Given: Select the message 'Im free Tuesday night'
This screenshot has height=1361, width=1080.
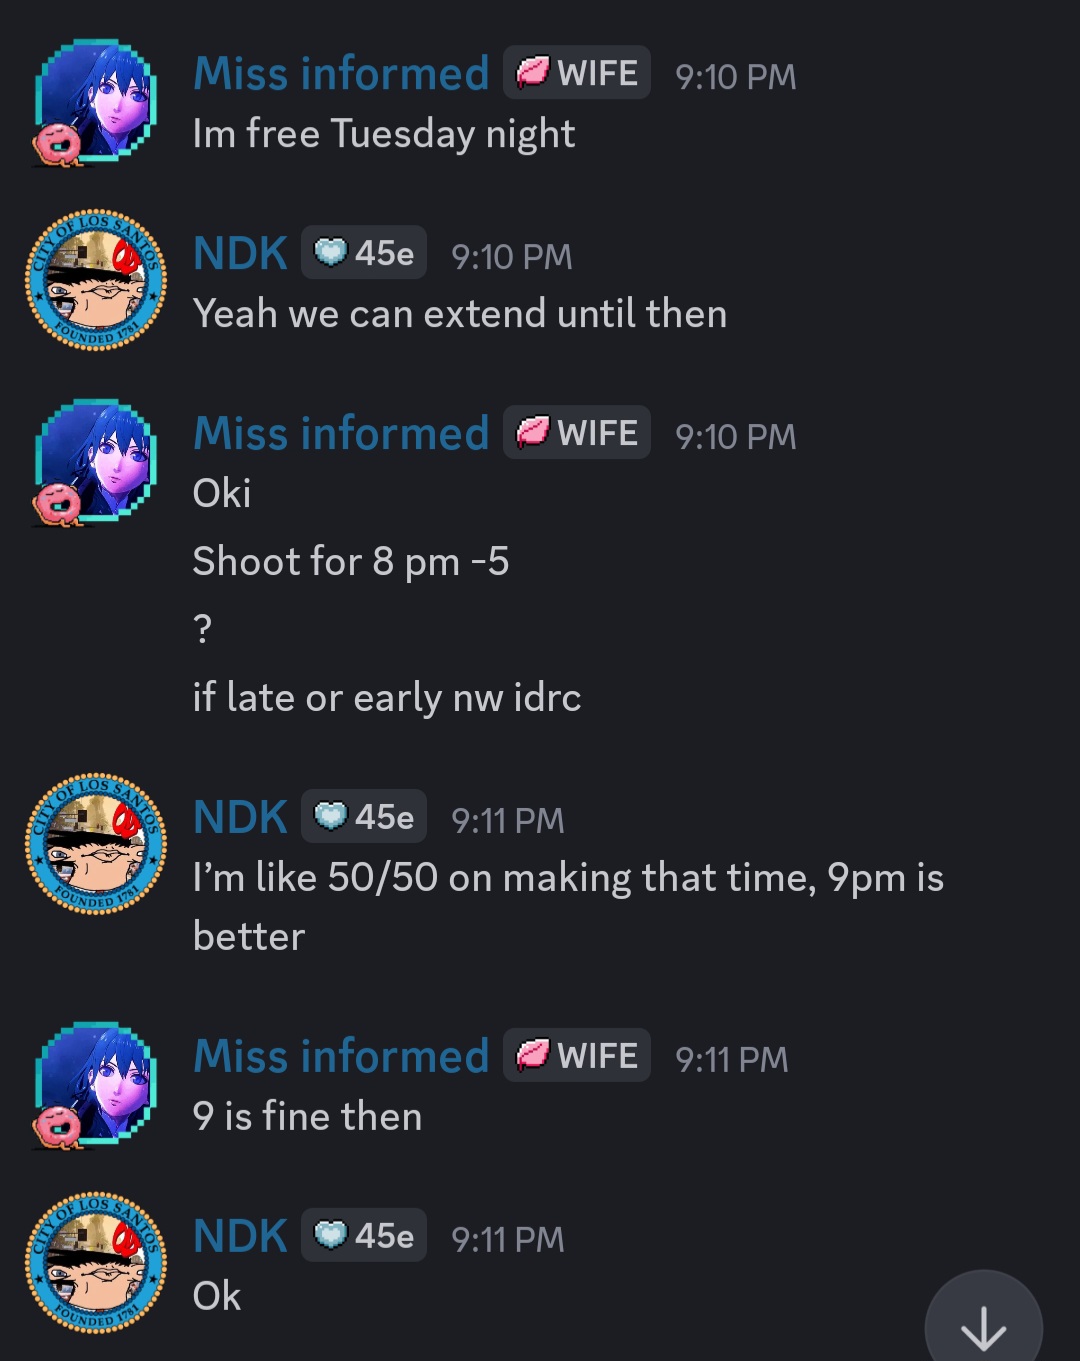Looking at the screenshot, I should coord(384,134).
